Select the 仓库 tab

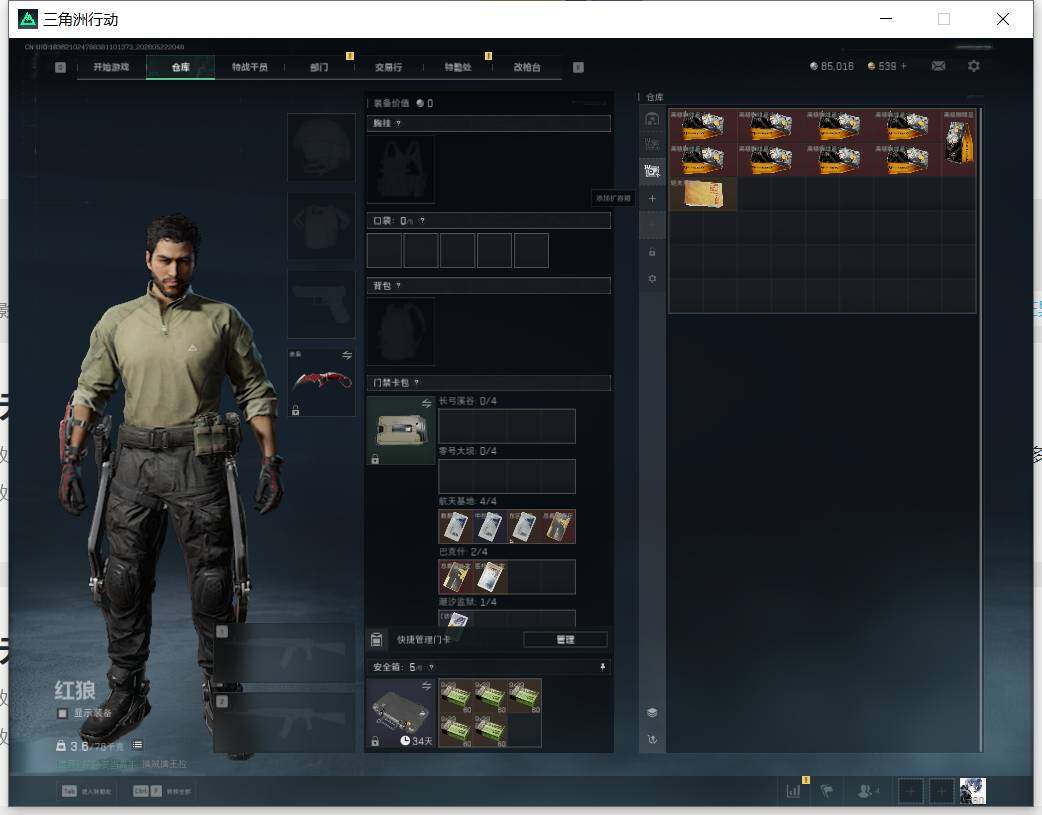(x=181, y=67)
